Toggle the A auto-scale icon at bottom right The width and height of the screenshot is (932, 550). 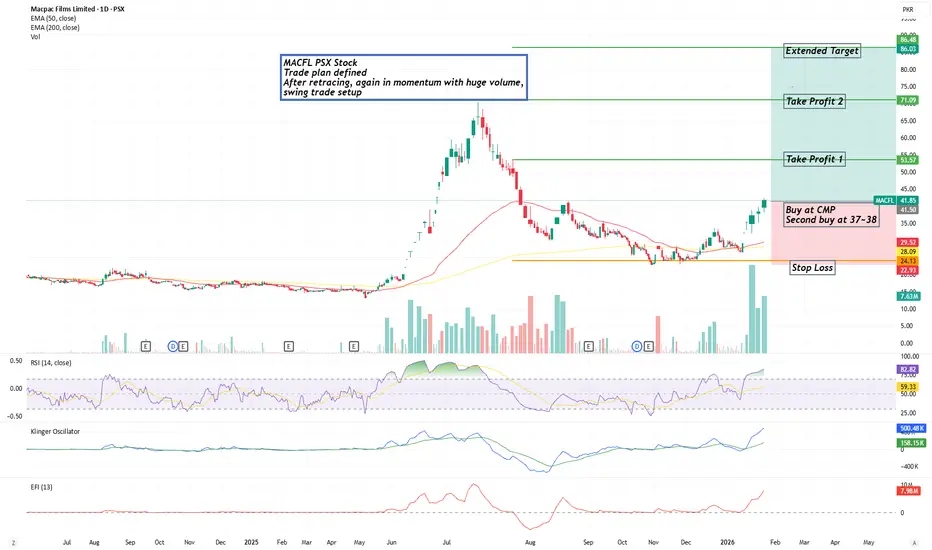pos(914,542)
